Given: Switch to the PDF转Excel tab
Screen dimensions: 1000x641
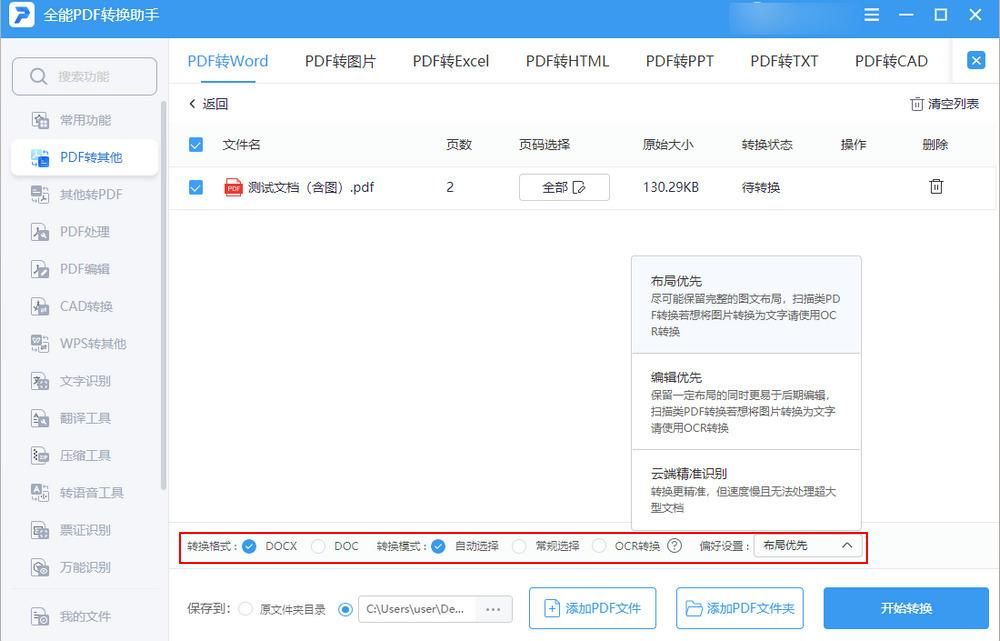Looking at the screenshot, I should point(449,60).
